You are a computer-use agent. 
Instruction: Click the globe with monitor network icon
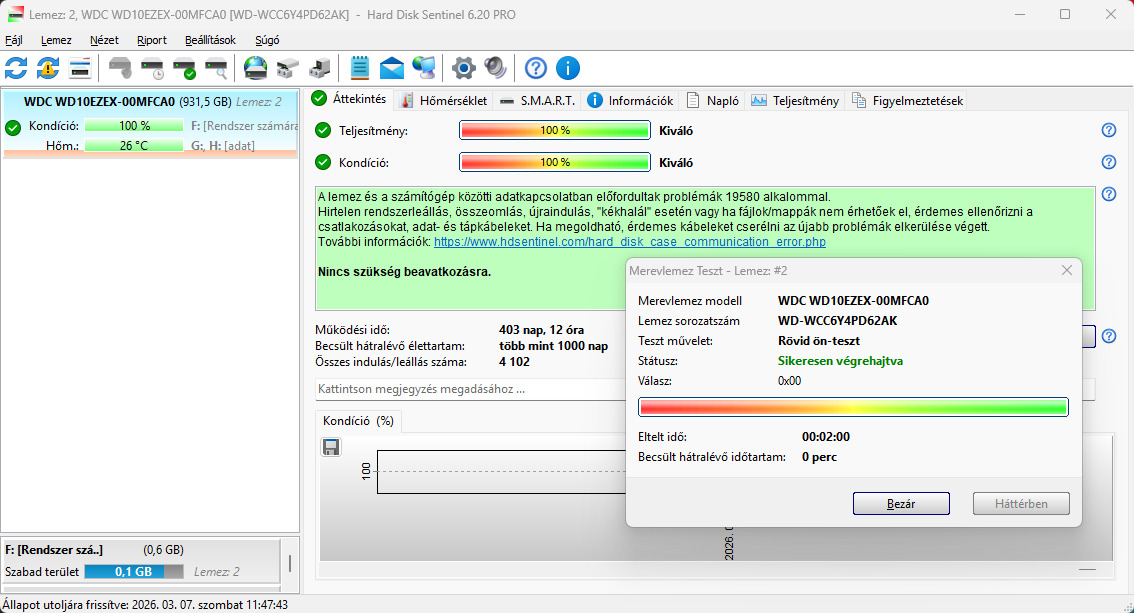(423, 69)
